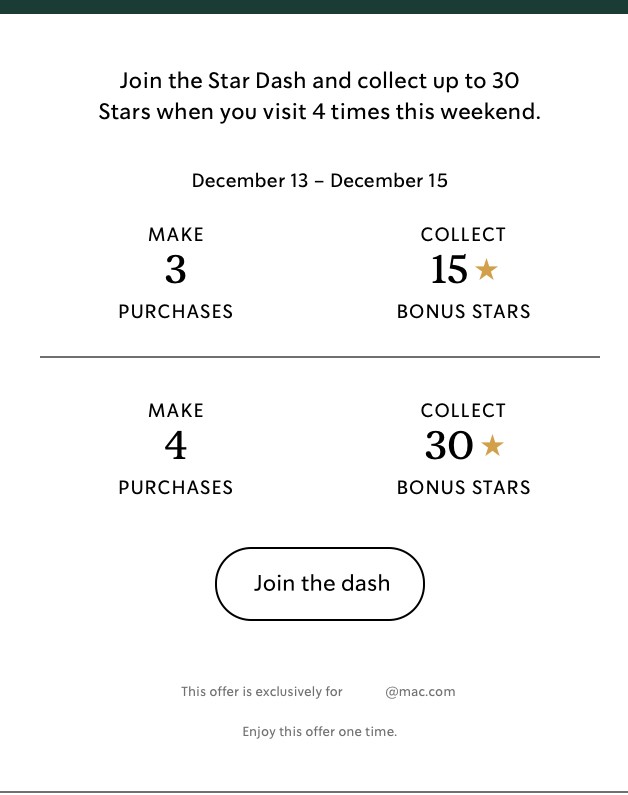Viewport: 628px width, 795px height.
Task: Click the number 30 bonus stars figure
Action: coord(449,446)
